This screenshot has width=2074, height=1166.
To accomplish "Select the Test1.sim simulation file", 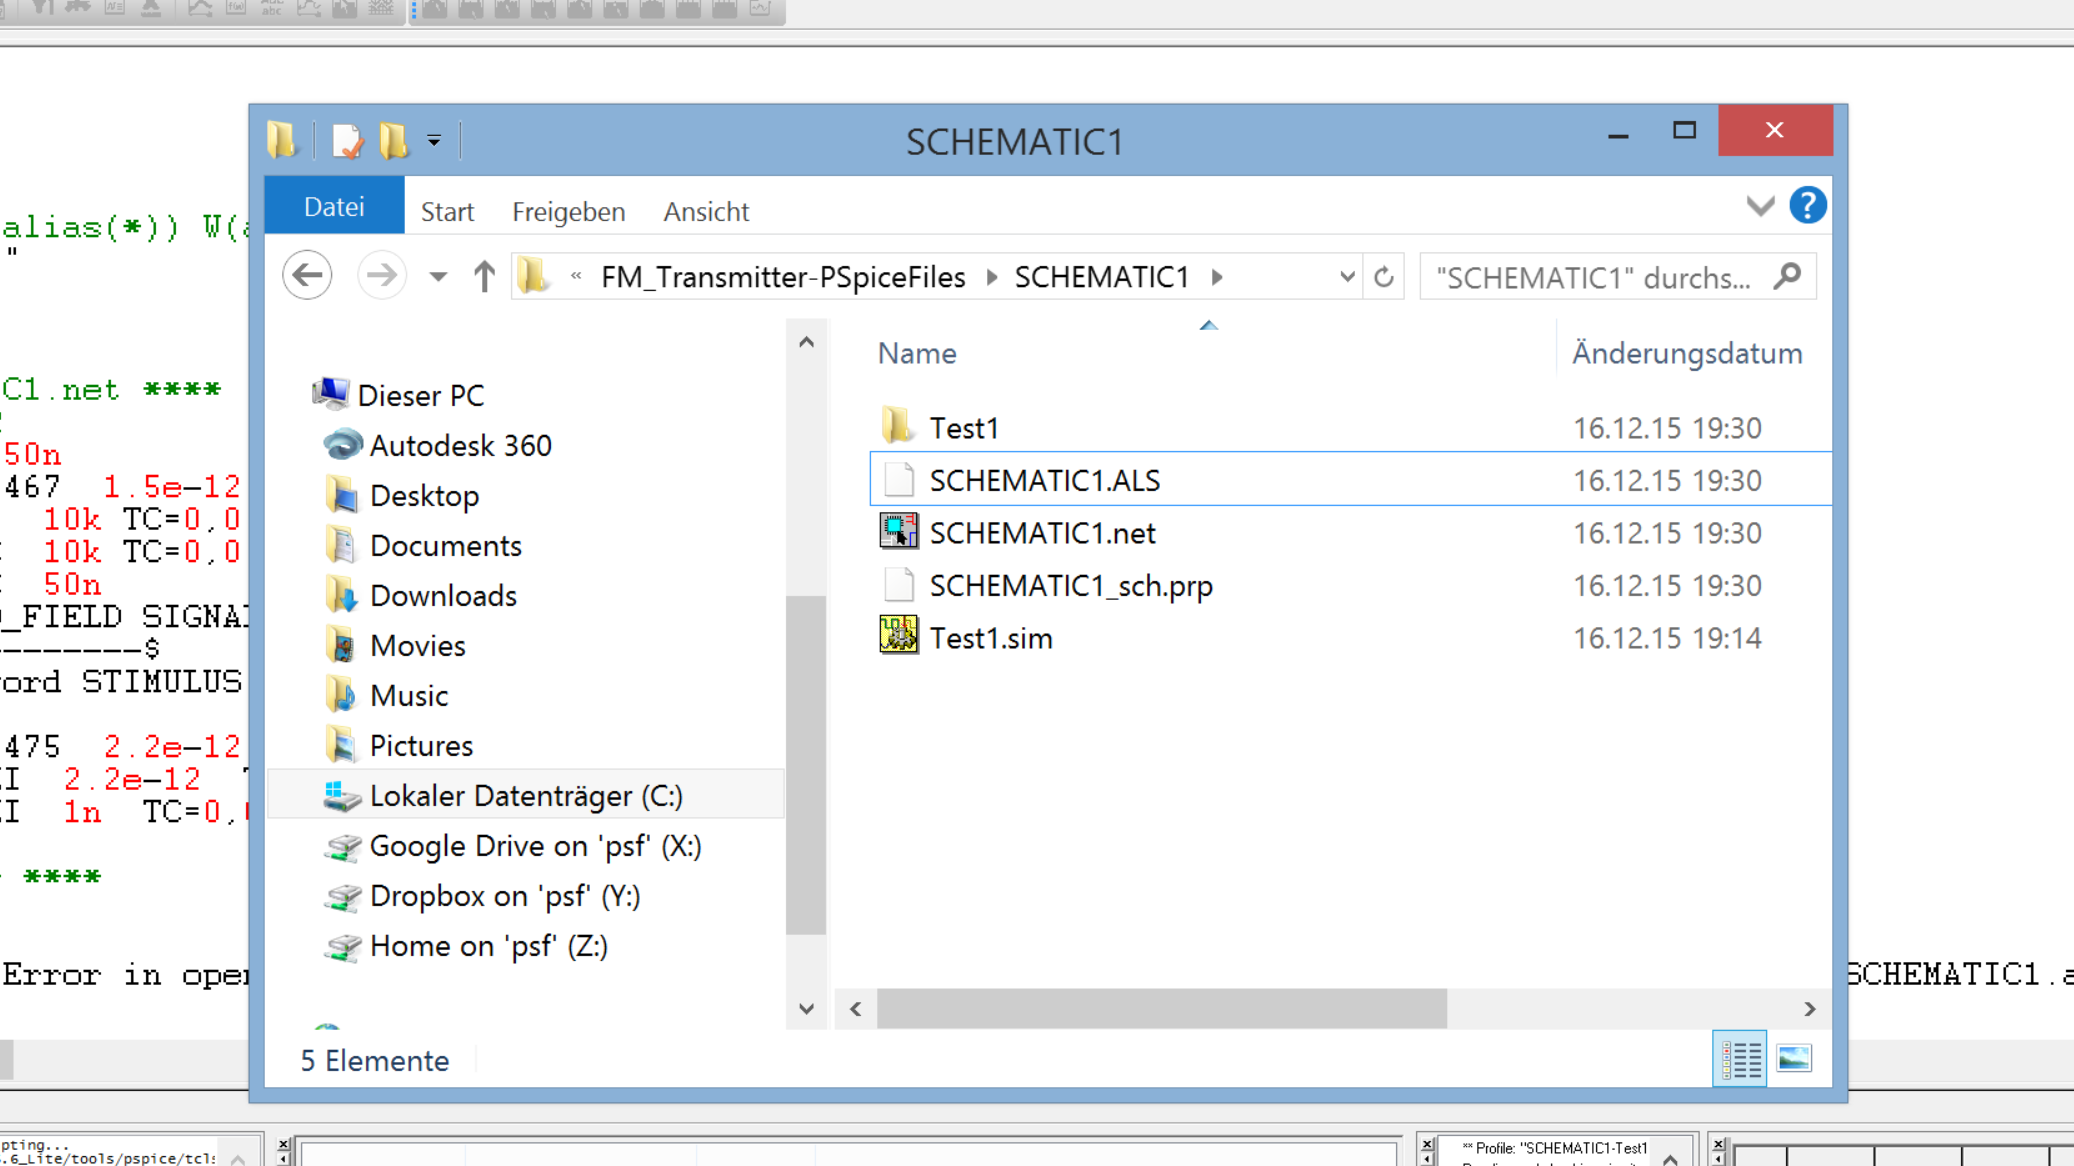I will (990, 638).
